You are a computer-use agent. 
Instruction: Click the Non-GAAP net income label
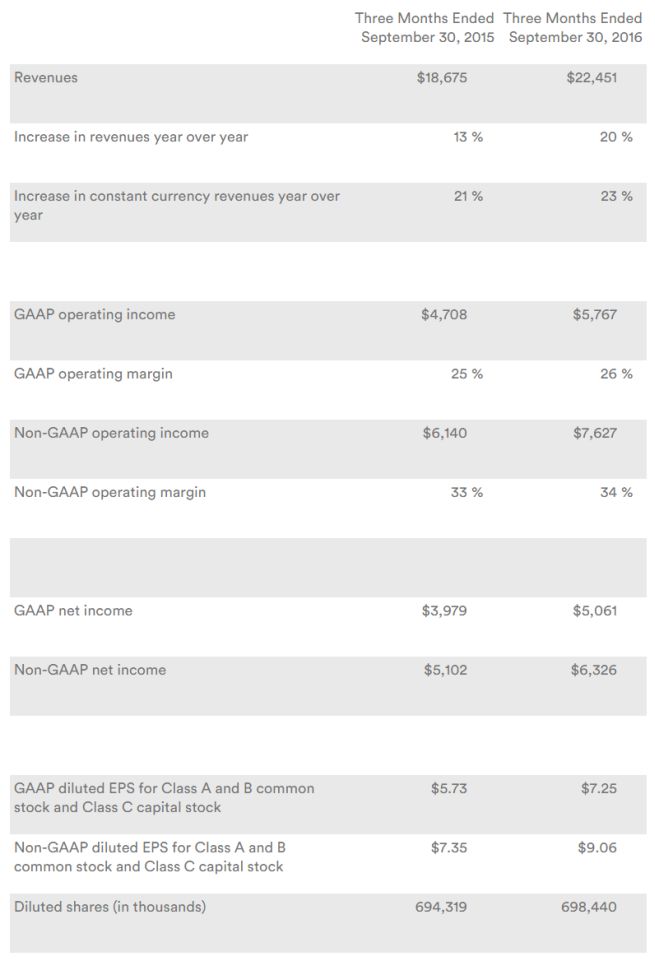click(x=90, y=670)
